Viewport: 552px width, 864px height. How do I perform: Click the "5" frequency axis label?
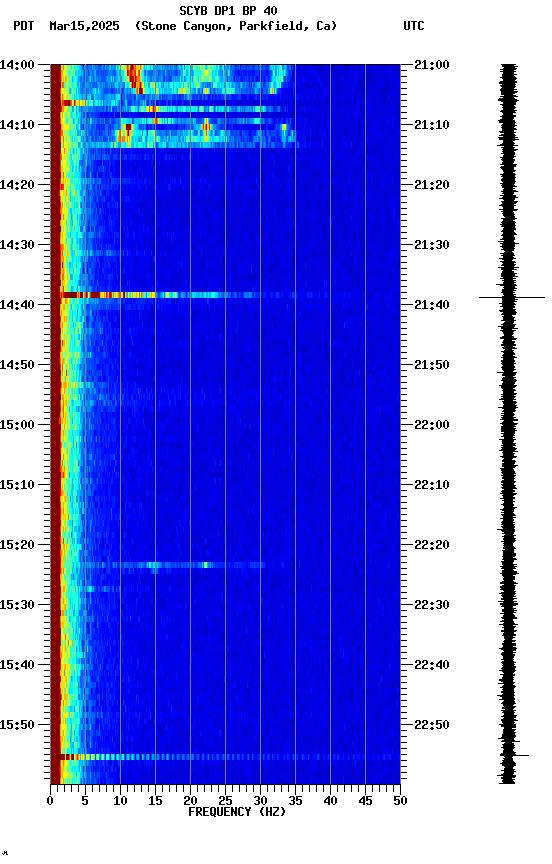(85, 801)
